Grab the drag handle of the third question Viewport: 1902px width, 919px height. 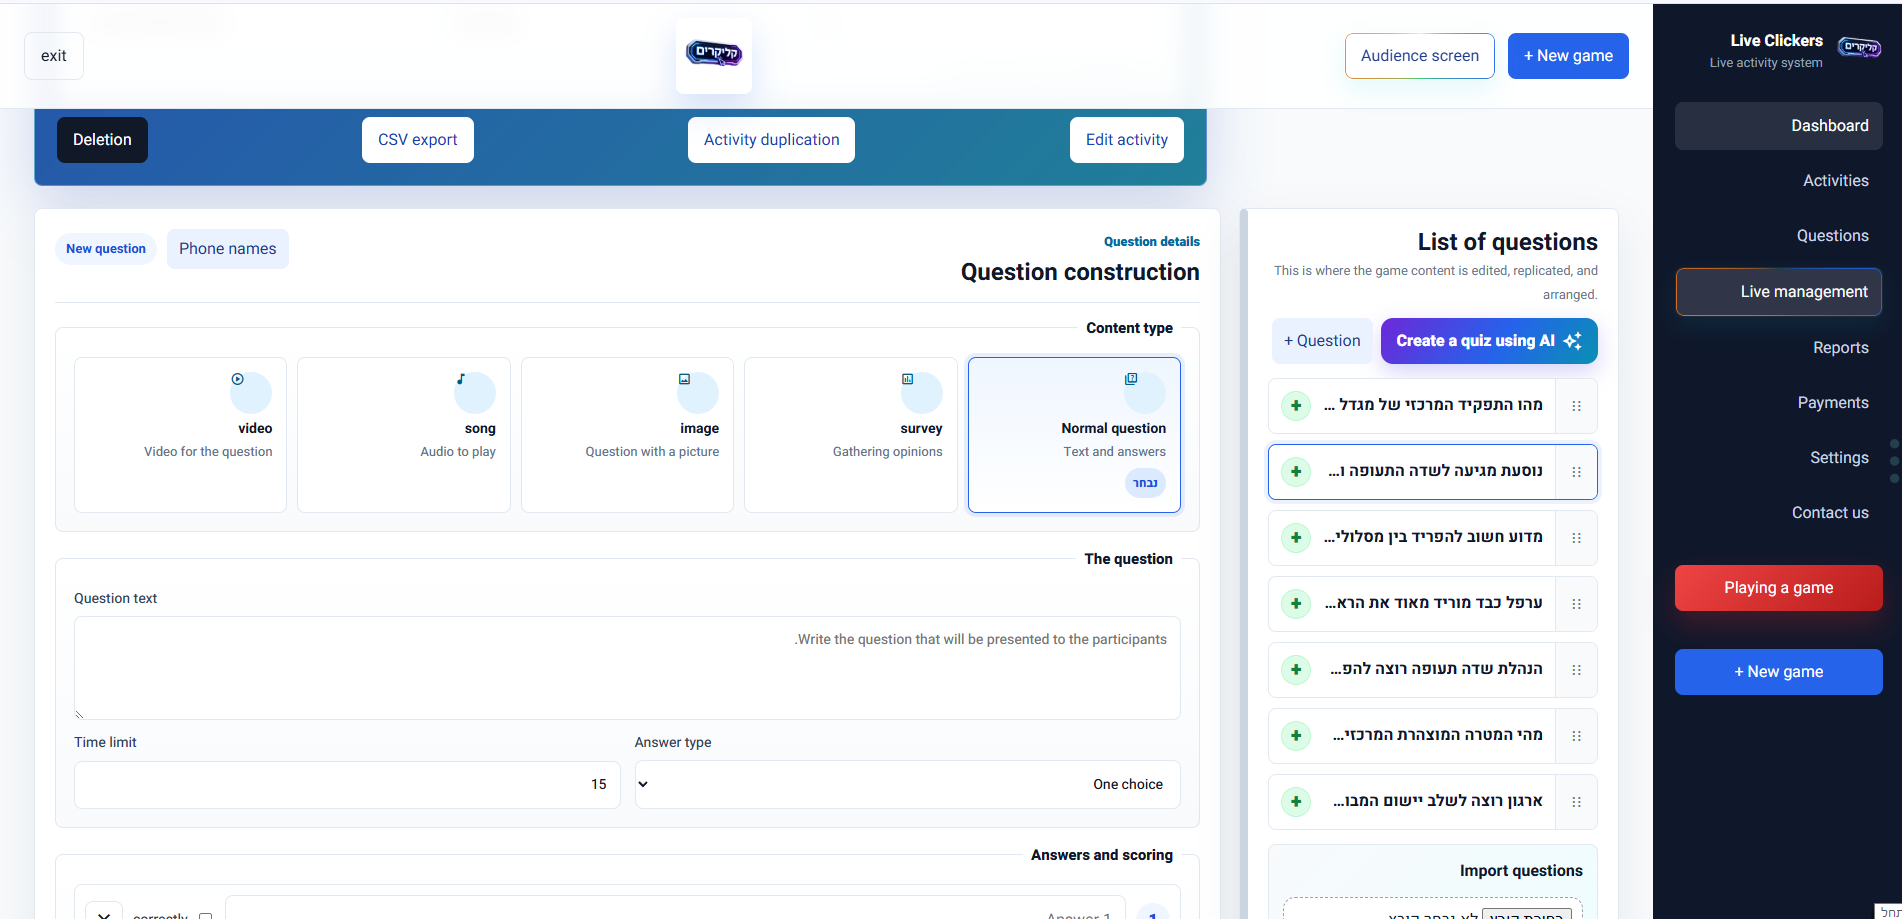click(1576, 538)
